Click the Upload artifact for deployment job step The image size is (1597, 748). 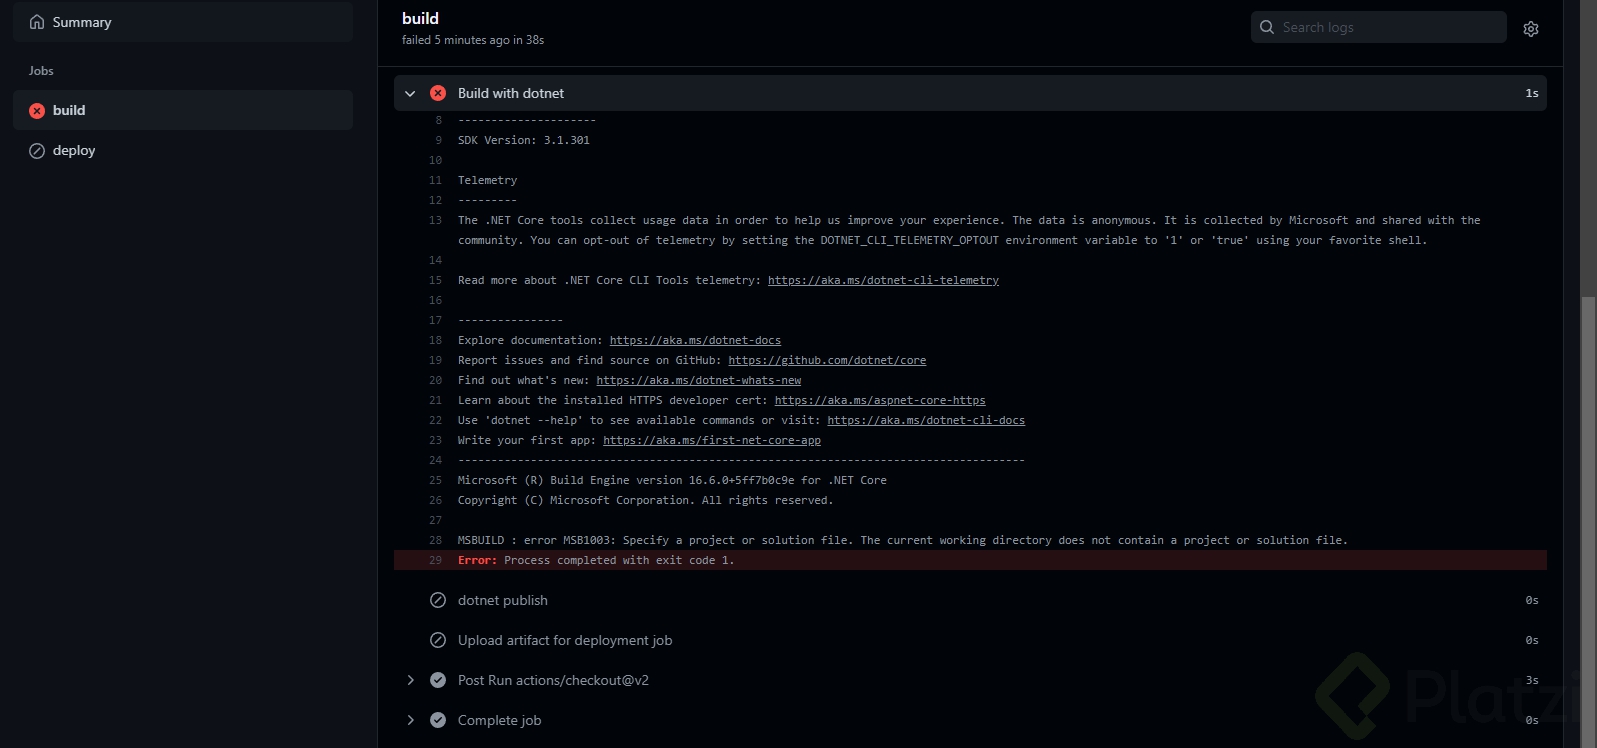tap(565, 640)
